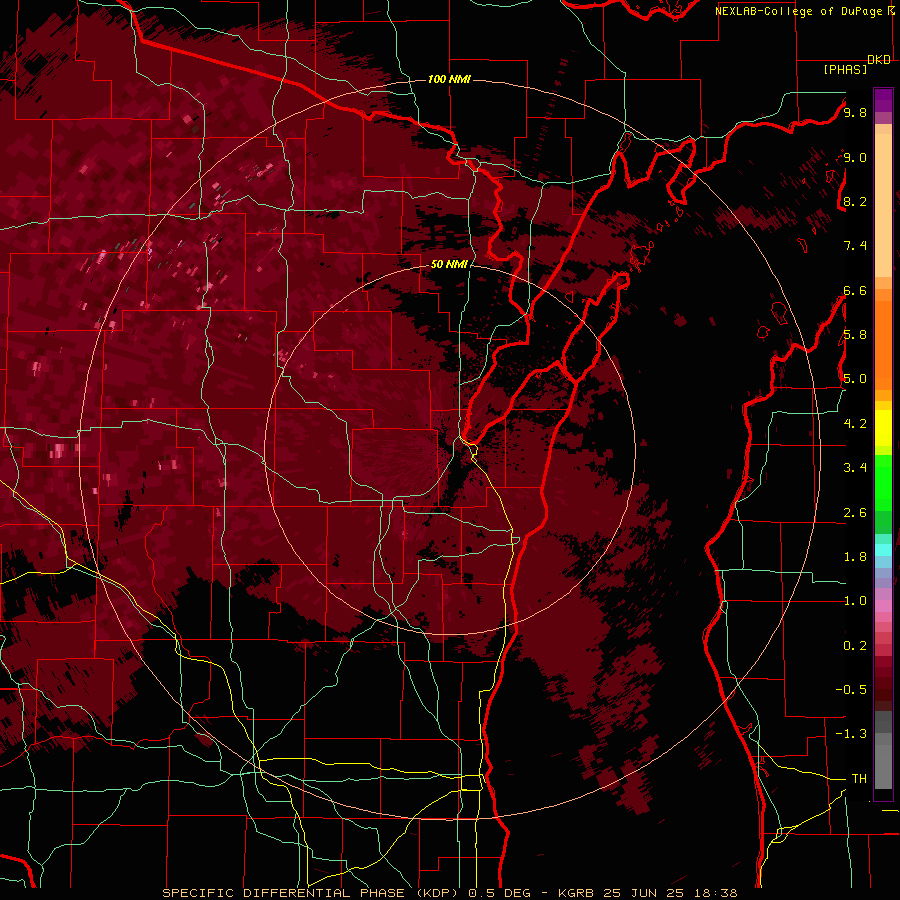Click the 1.0 value on the color scale
Image resolution: width=900 pixels, height=900 pixels.
click(855, 601)
